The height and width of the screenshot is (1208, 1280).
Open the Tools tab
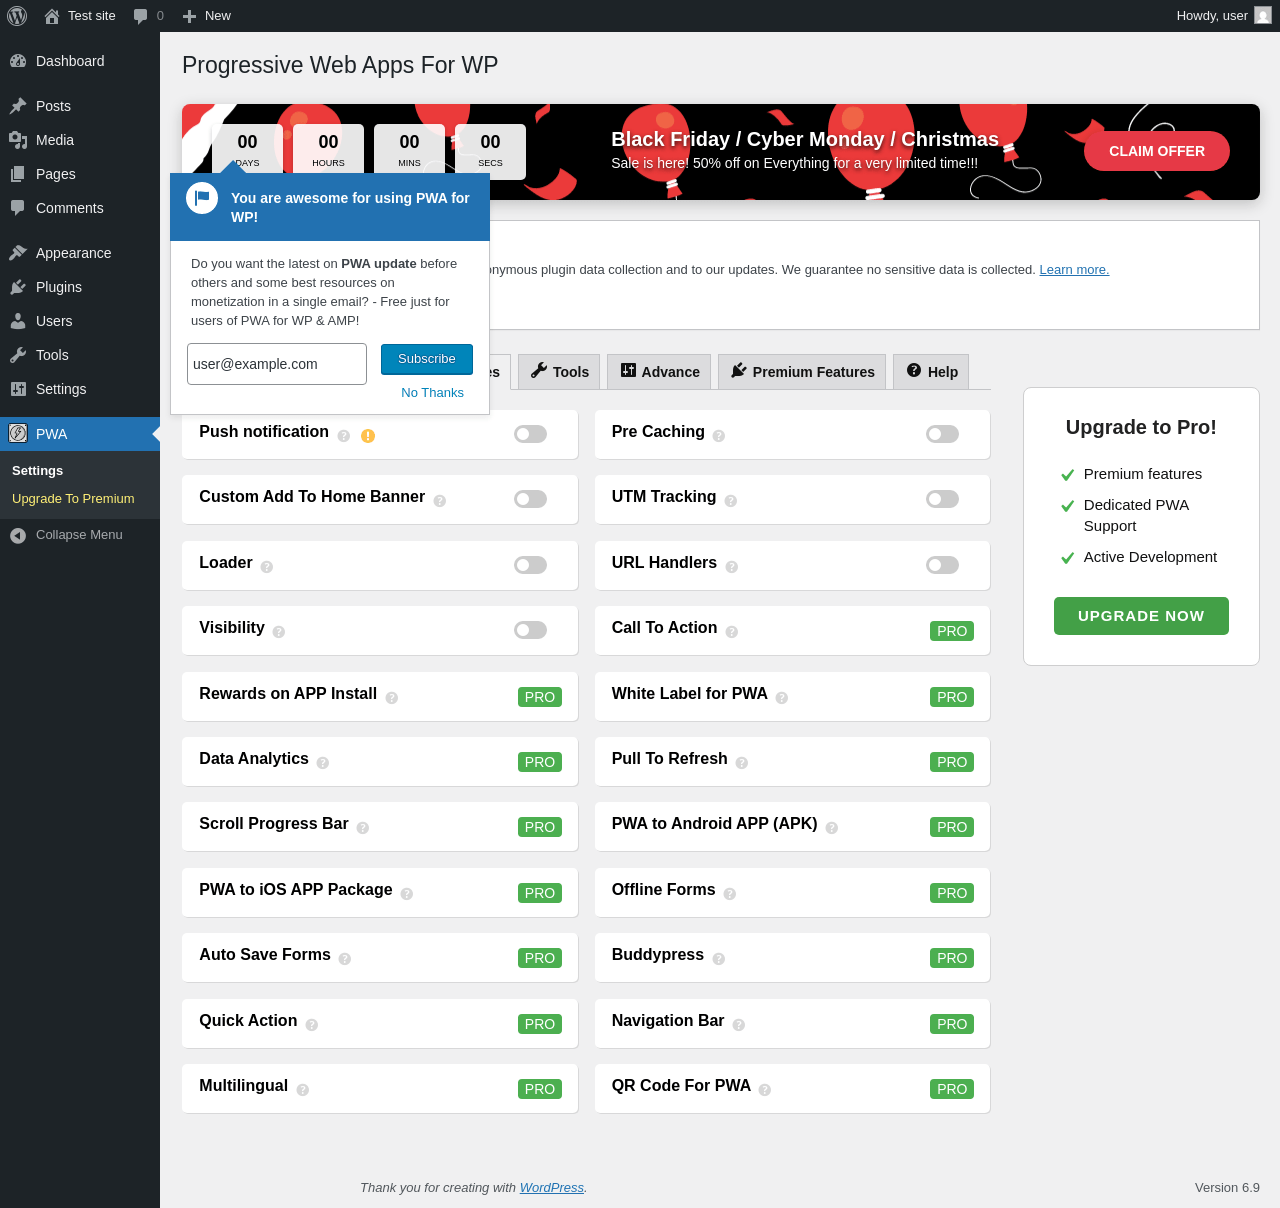(x=559, y=372)
